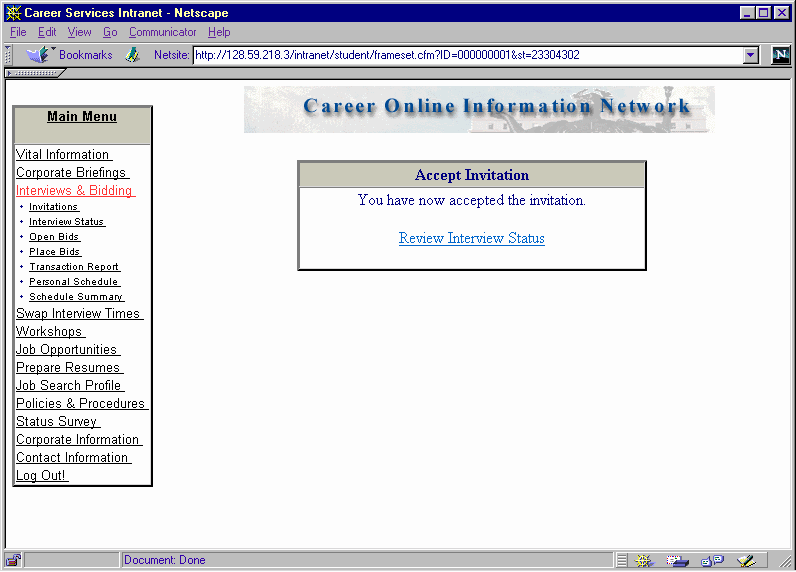Open the Mailbox icon in component bar
796x572 pixels.
[677, 560]
